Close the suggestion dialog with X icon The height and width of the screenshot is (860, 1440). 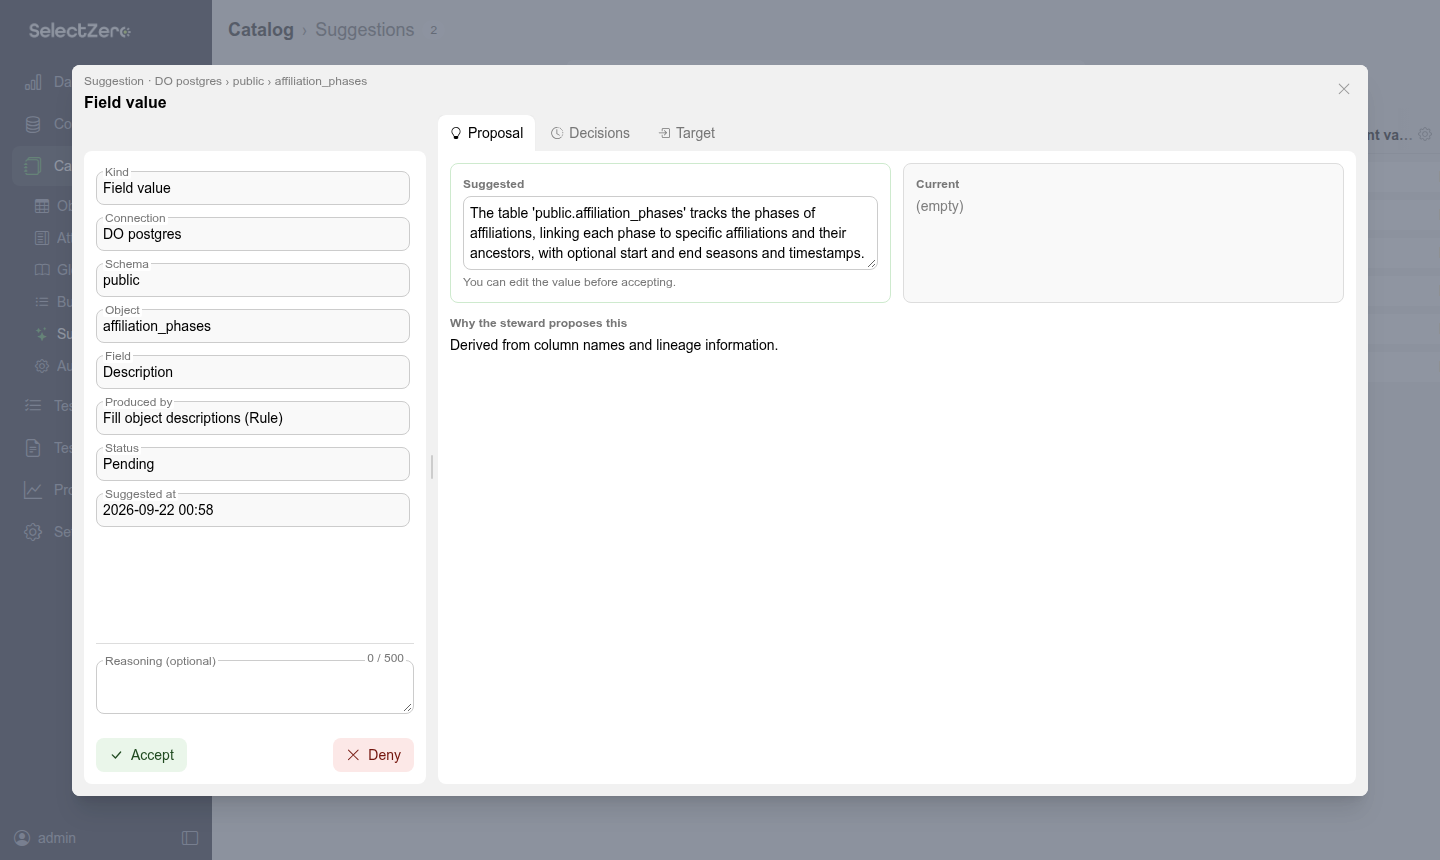click(1344, 89)
